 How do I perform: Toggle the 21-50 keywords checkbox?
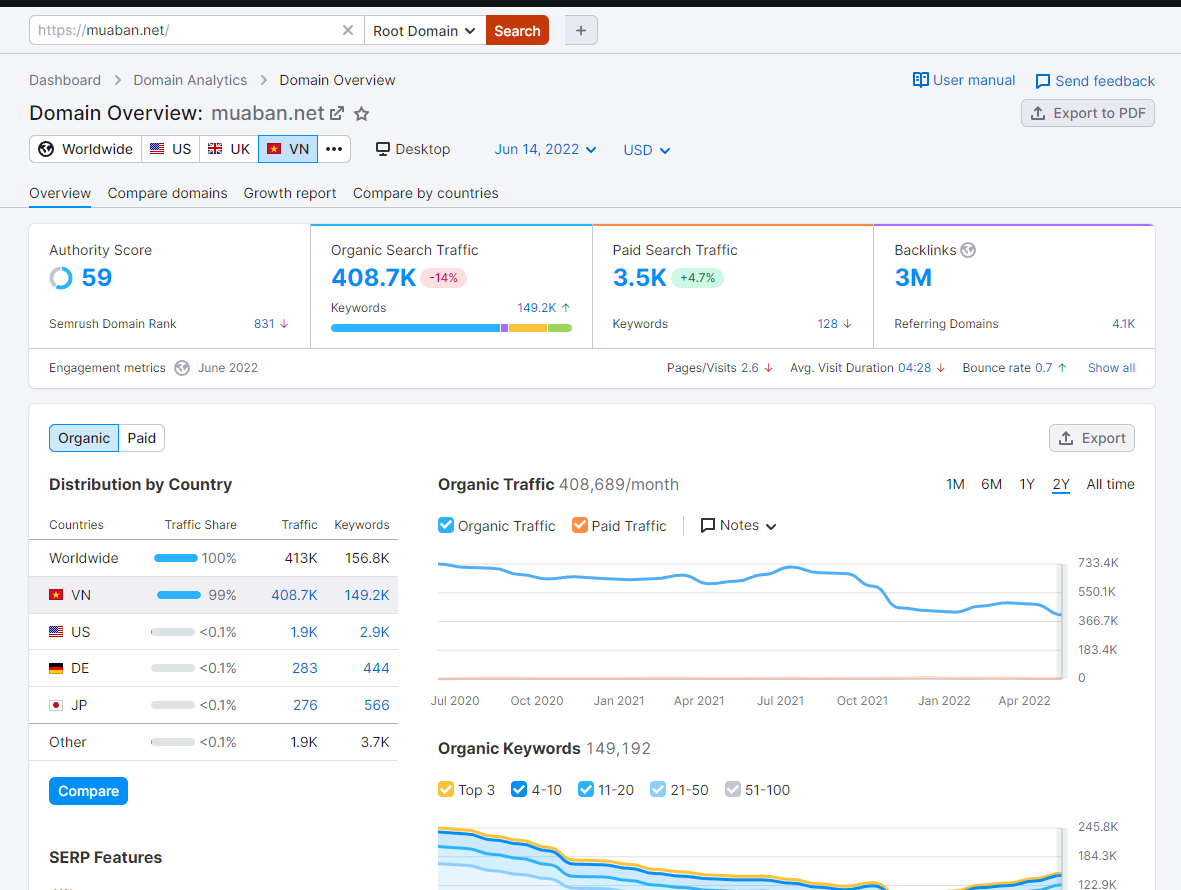pos(658,789)
